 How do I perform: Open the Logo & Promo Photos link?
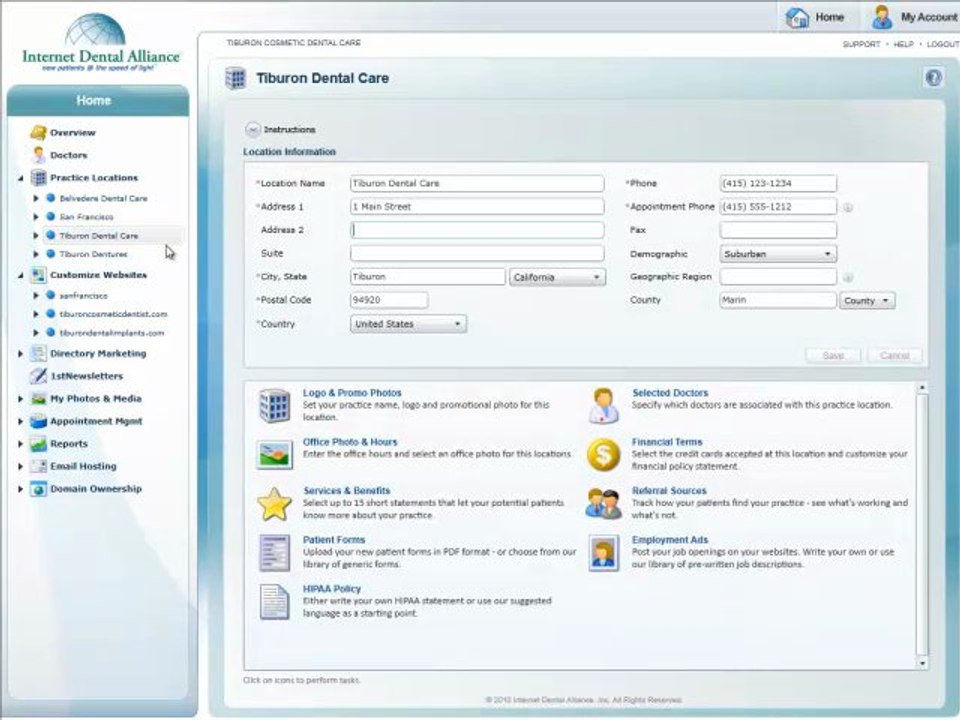click(x=352, y=393)
